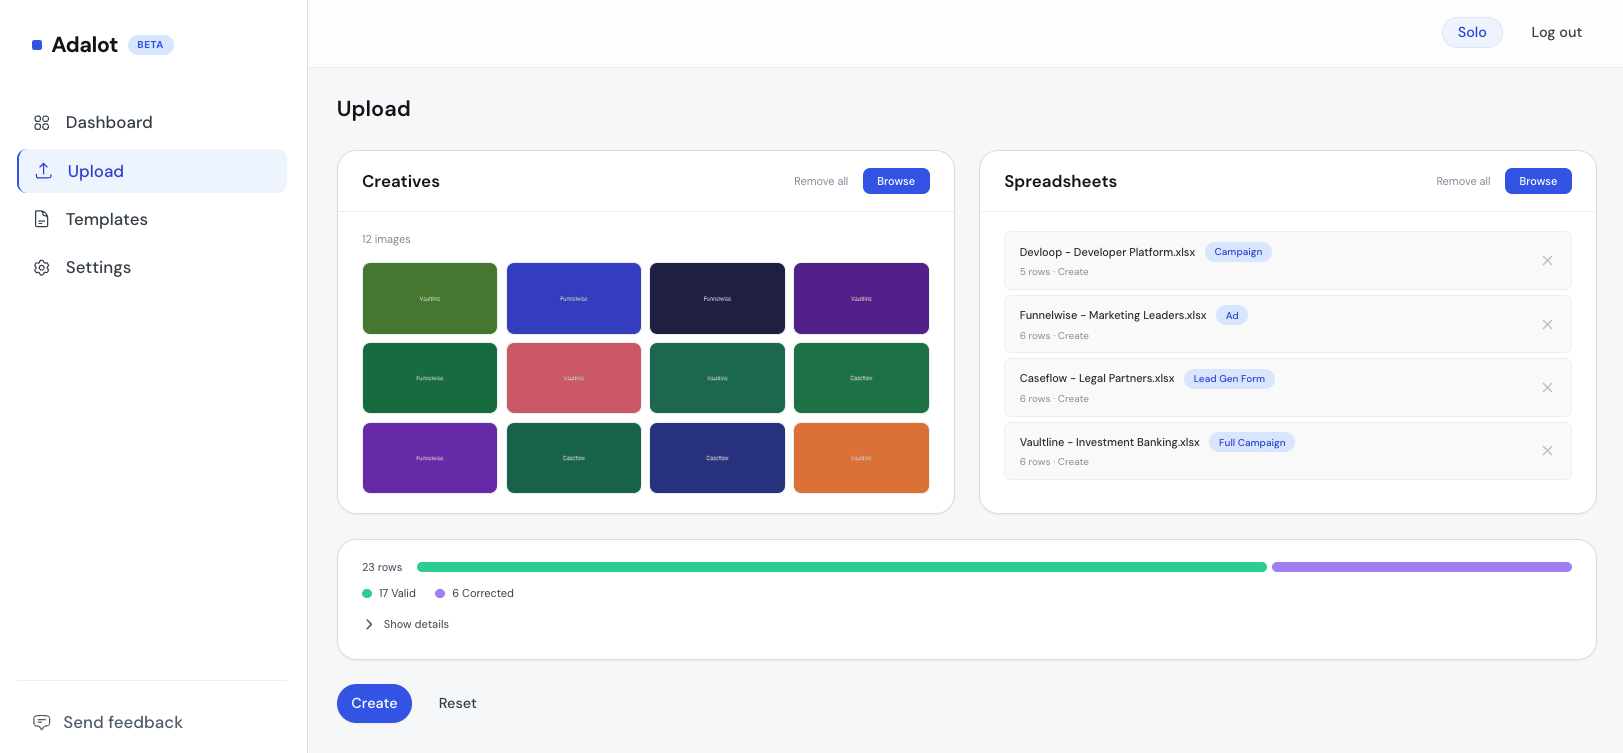Click the purple Corrected progress bar segment
This screenshot has height=753, width=1623.
1421,567
